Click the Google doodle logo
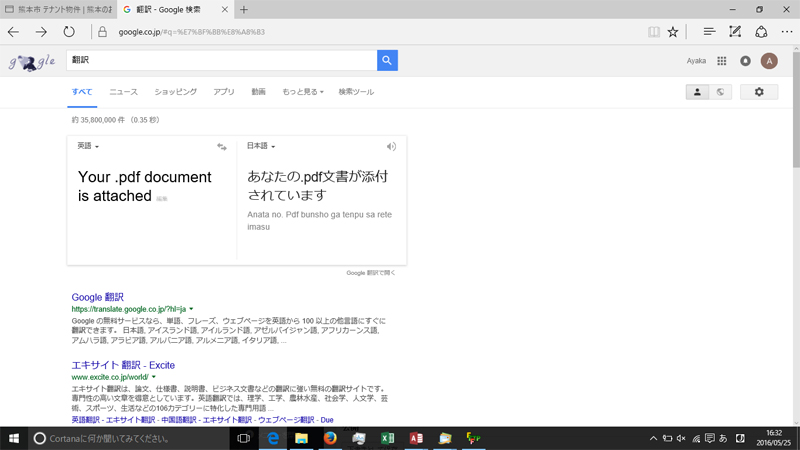 [32, 62]
